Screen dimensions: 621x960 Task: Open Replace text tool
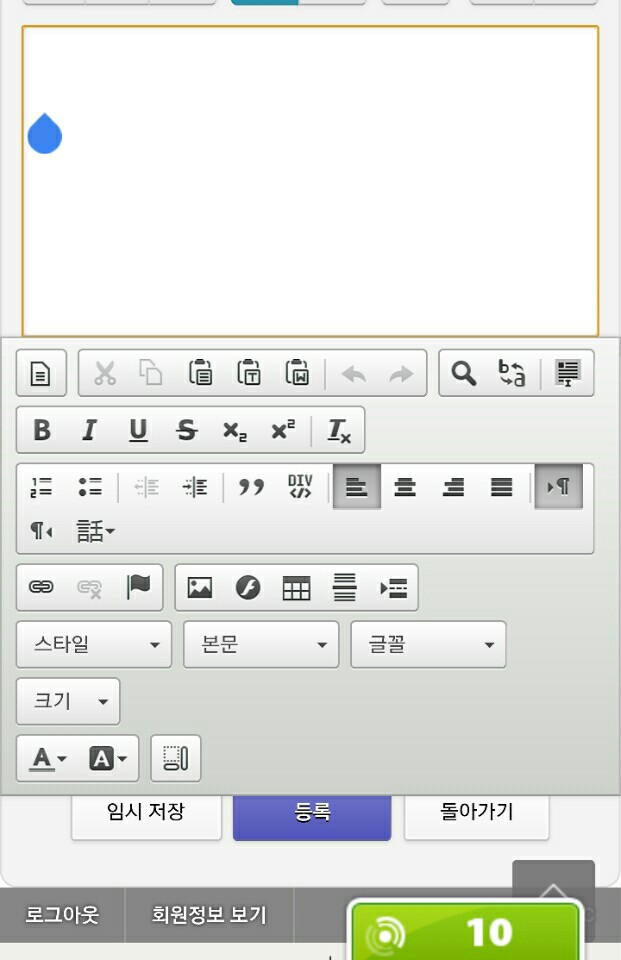[x=511, y=373]
